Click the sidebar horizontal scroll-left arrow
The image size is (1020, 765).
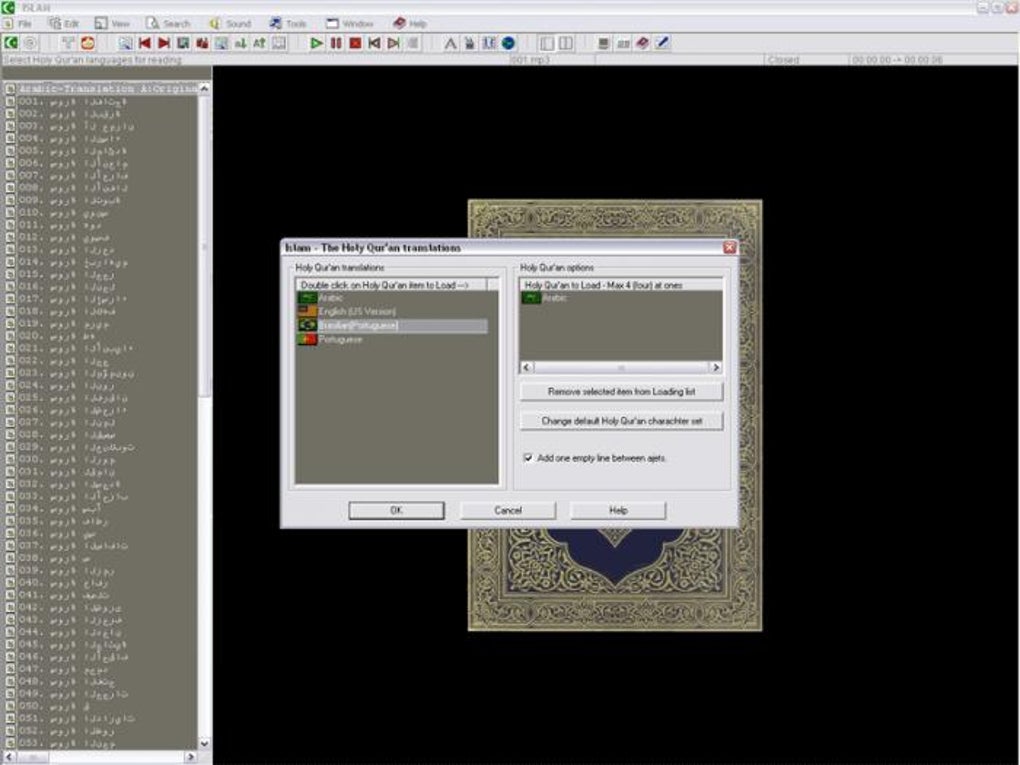(9, 757)
